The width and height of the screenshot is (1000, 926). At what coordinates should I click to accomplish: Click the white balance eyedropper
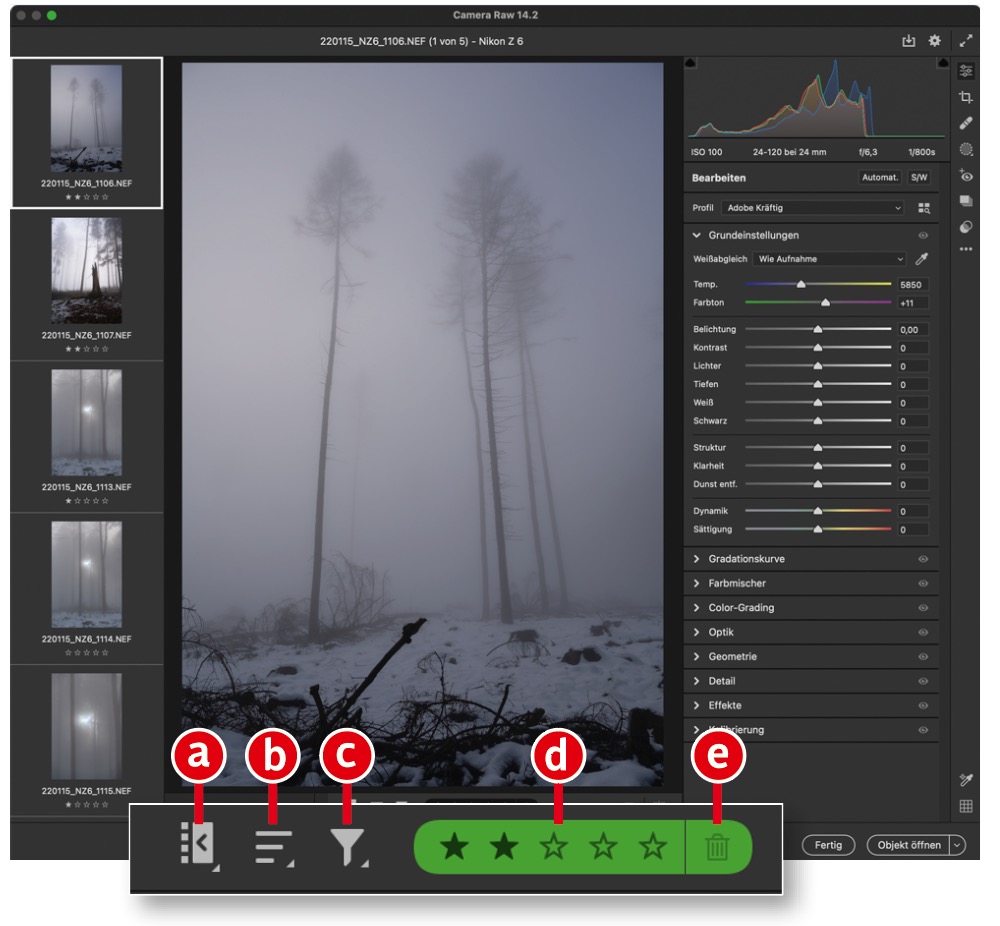pyautogui.click(x=922, y=259)
